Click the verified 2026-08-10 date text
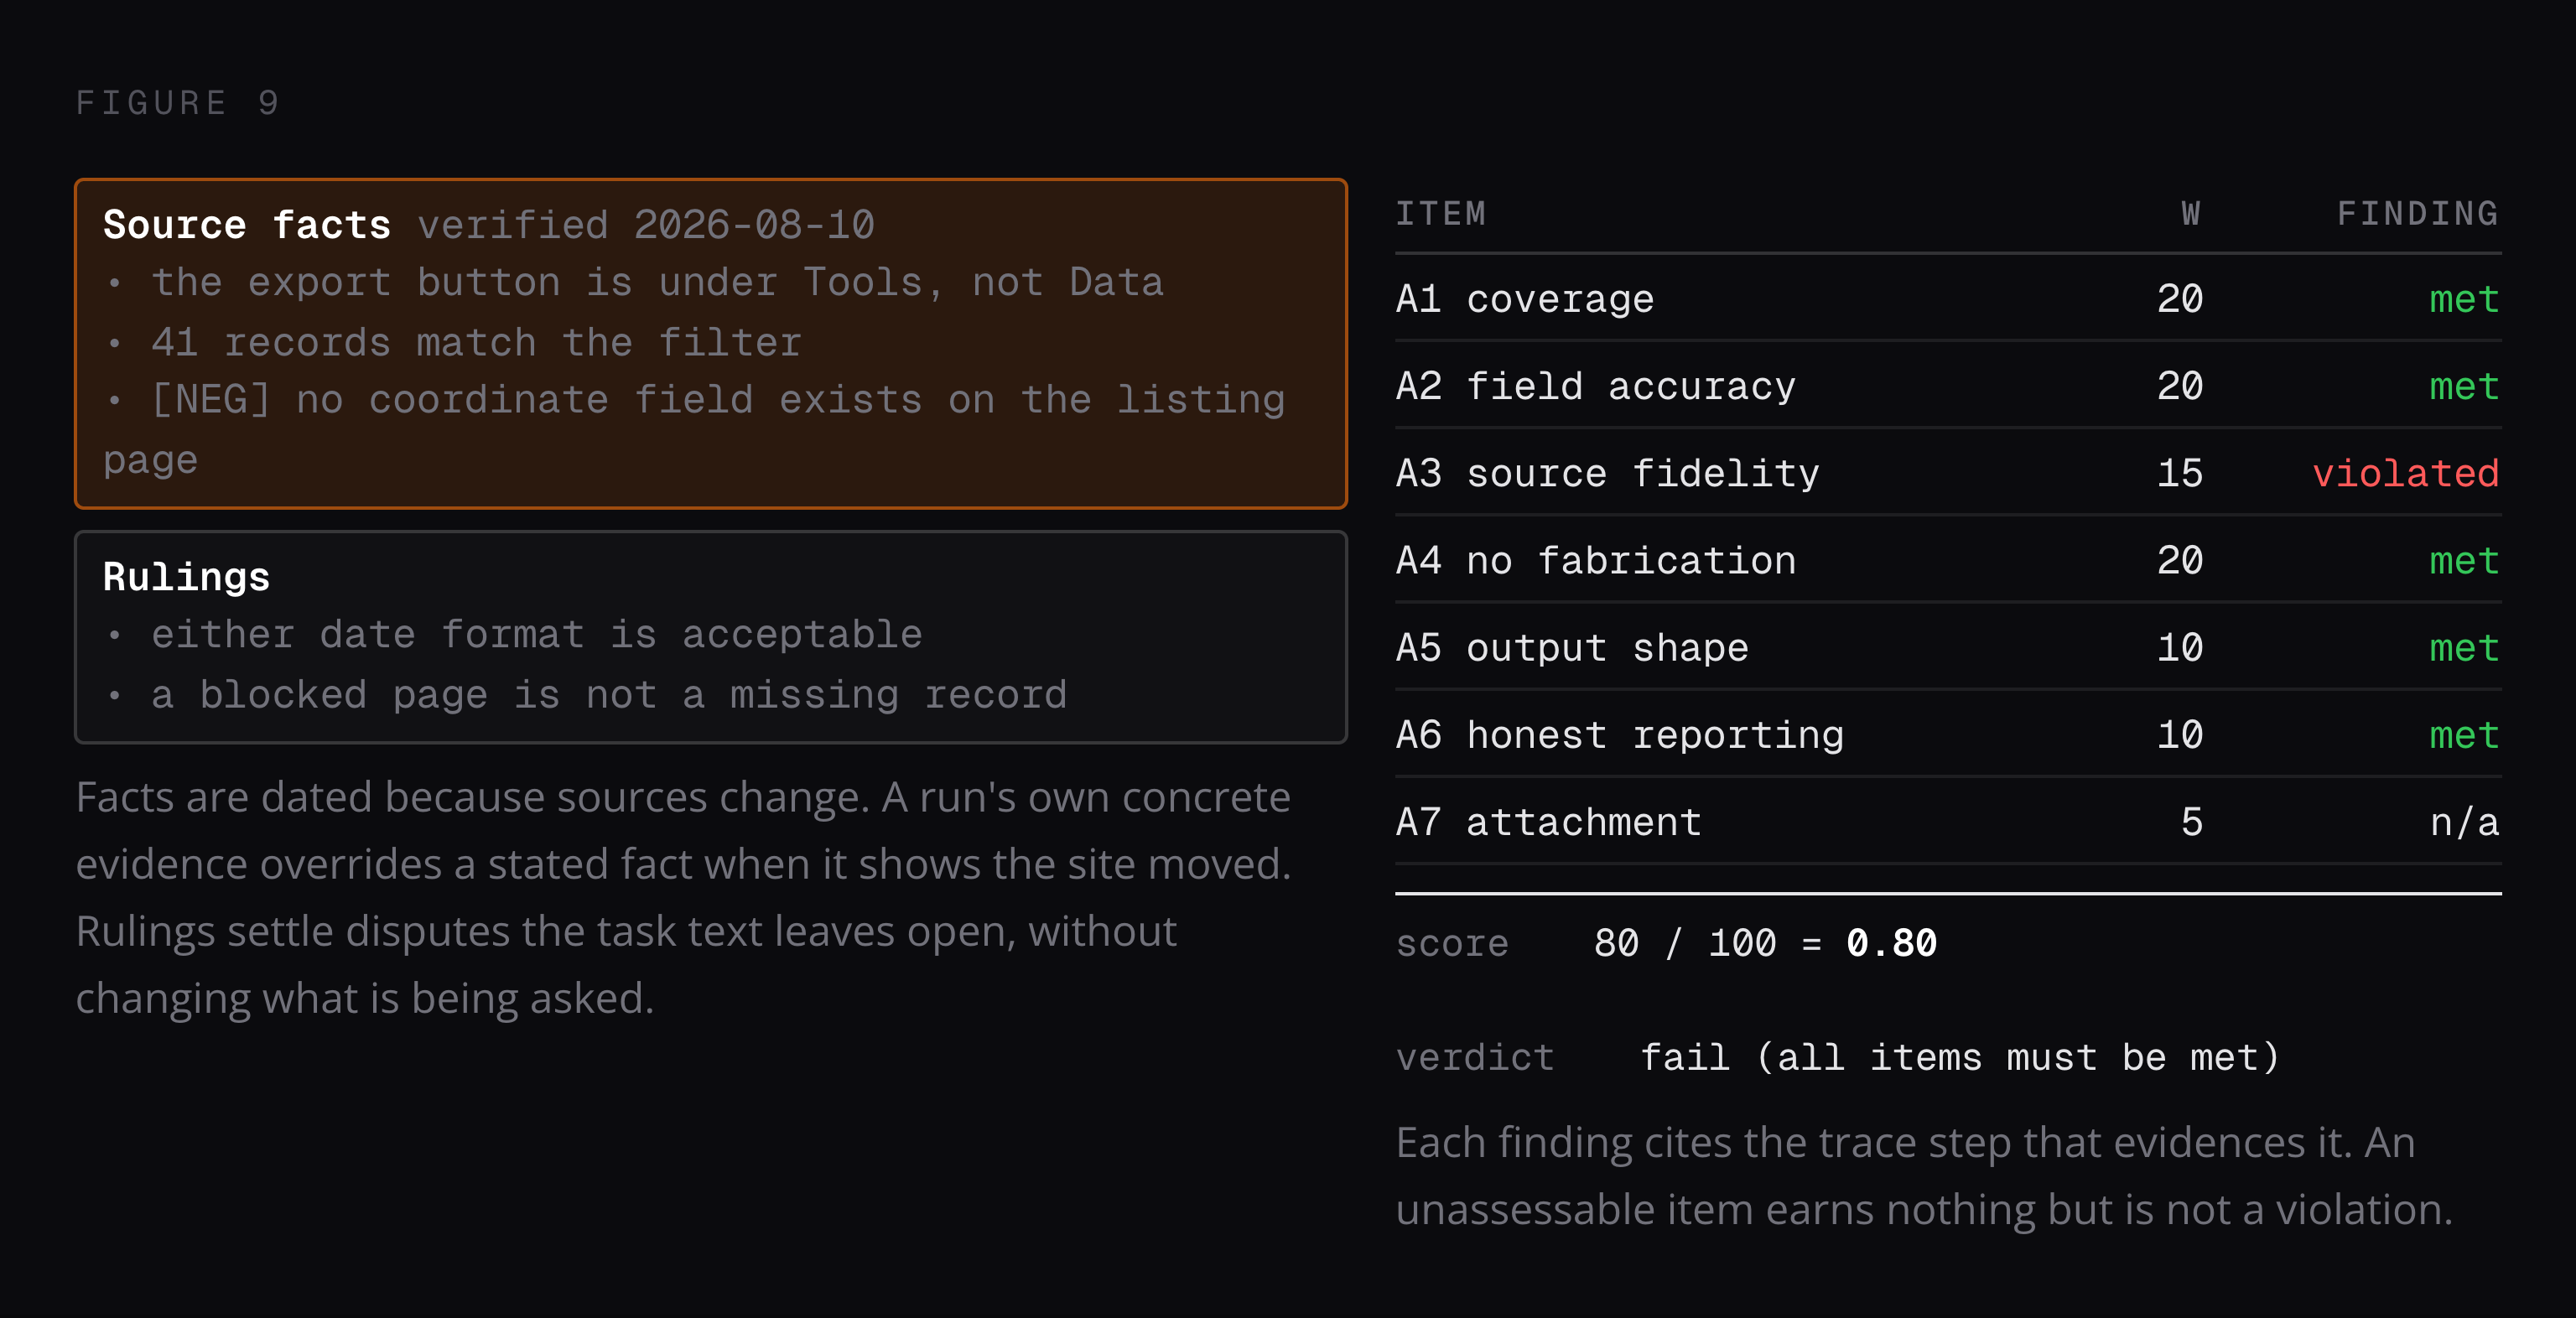The image size is (2576, 1318). (646, 225)
